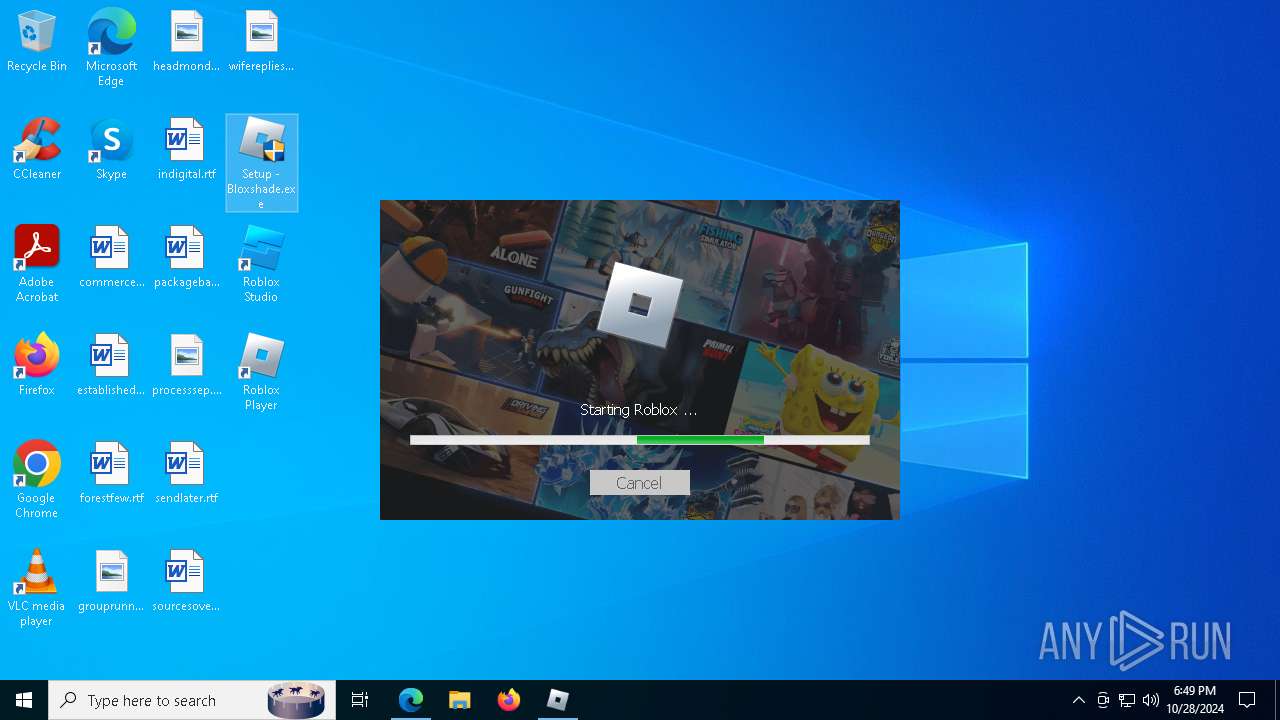Image resolution: width=1280 pixels, height=720 pixels.
Task: Open File Explorer from the taskbar
Action: tap(460, 700)
